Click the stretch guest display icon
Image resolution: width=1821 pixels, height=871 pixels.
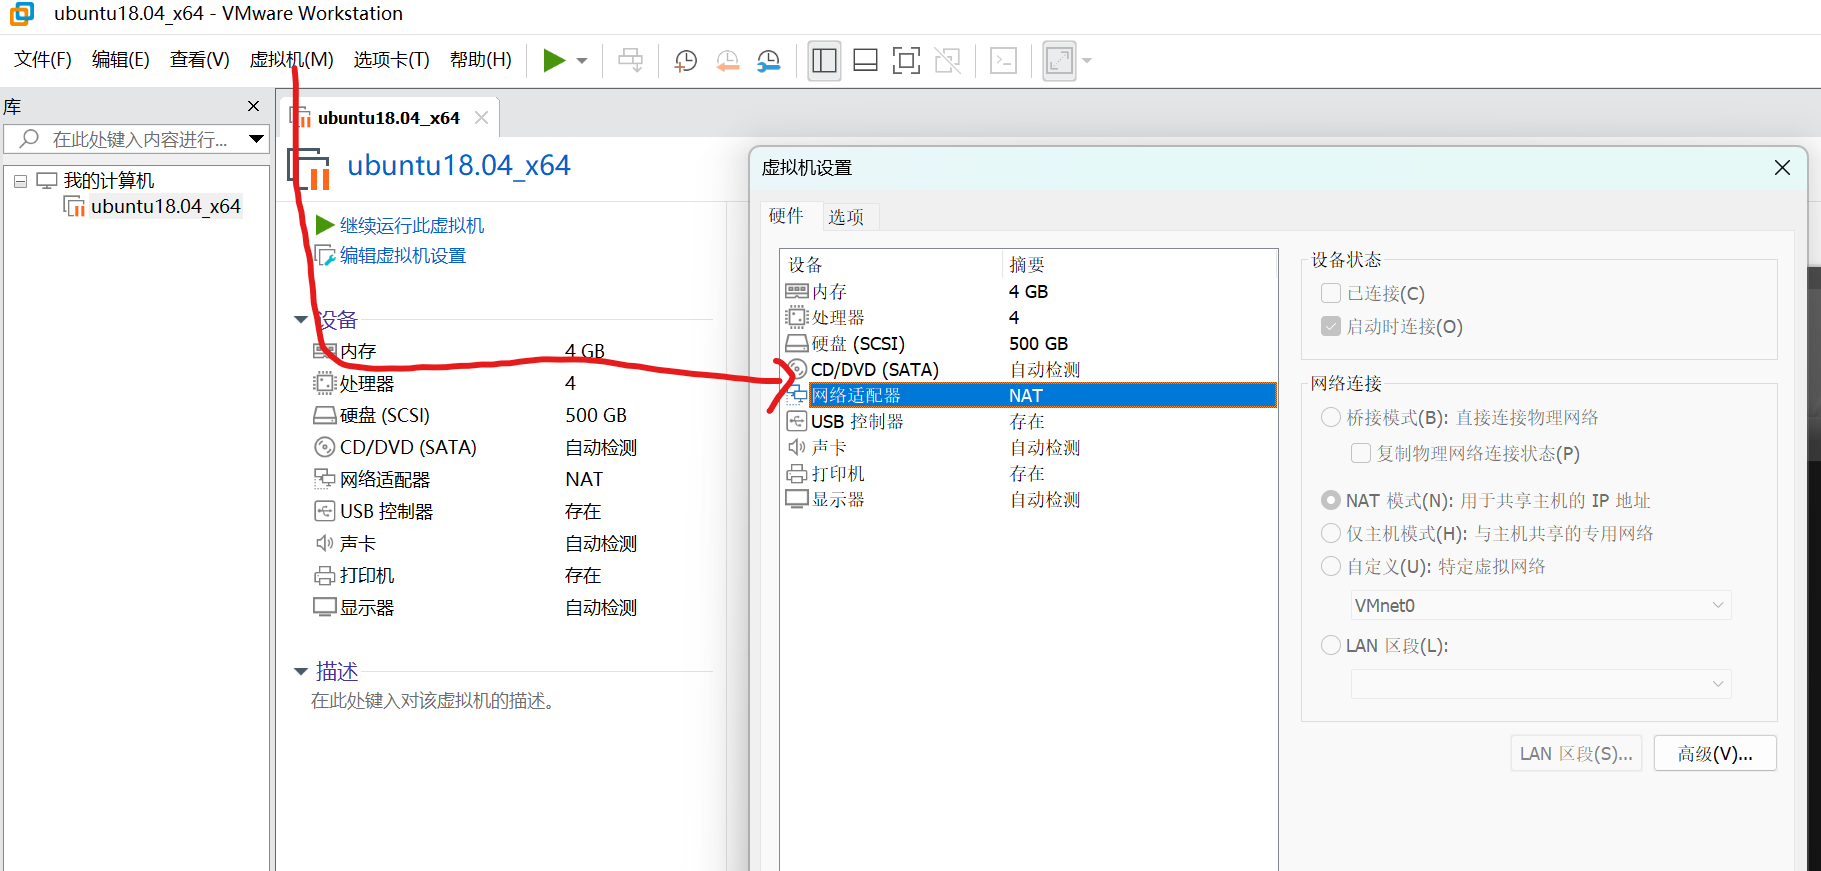point(1059,61)
